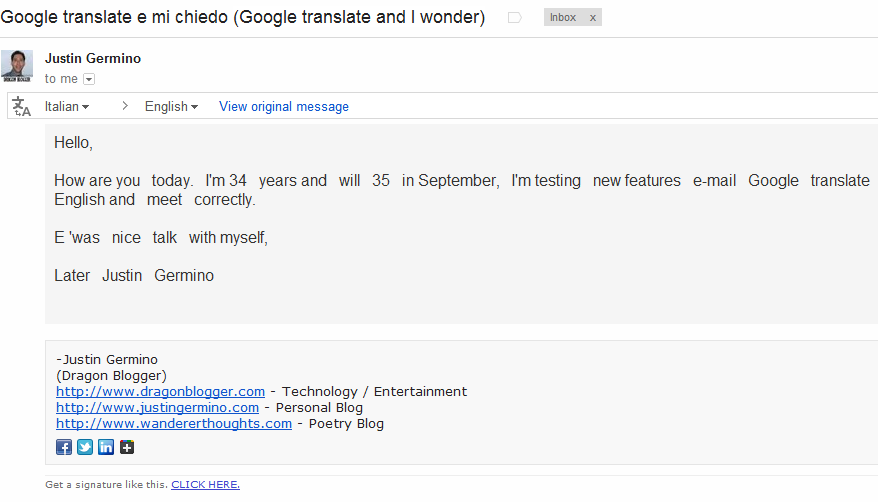Open the Italian source language dropdown

tap(67, 106)
